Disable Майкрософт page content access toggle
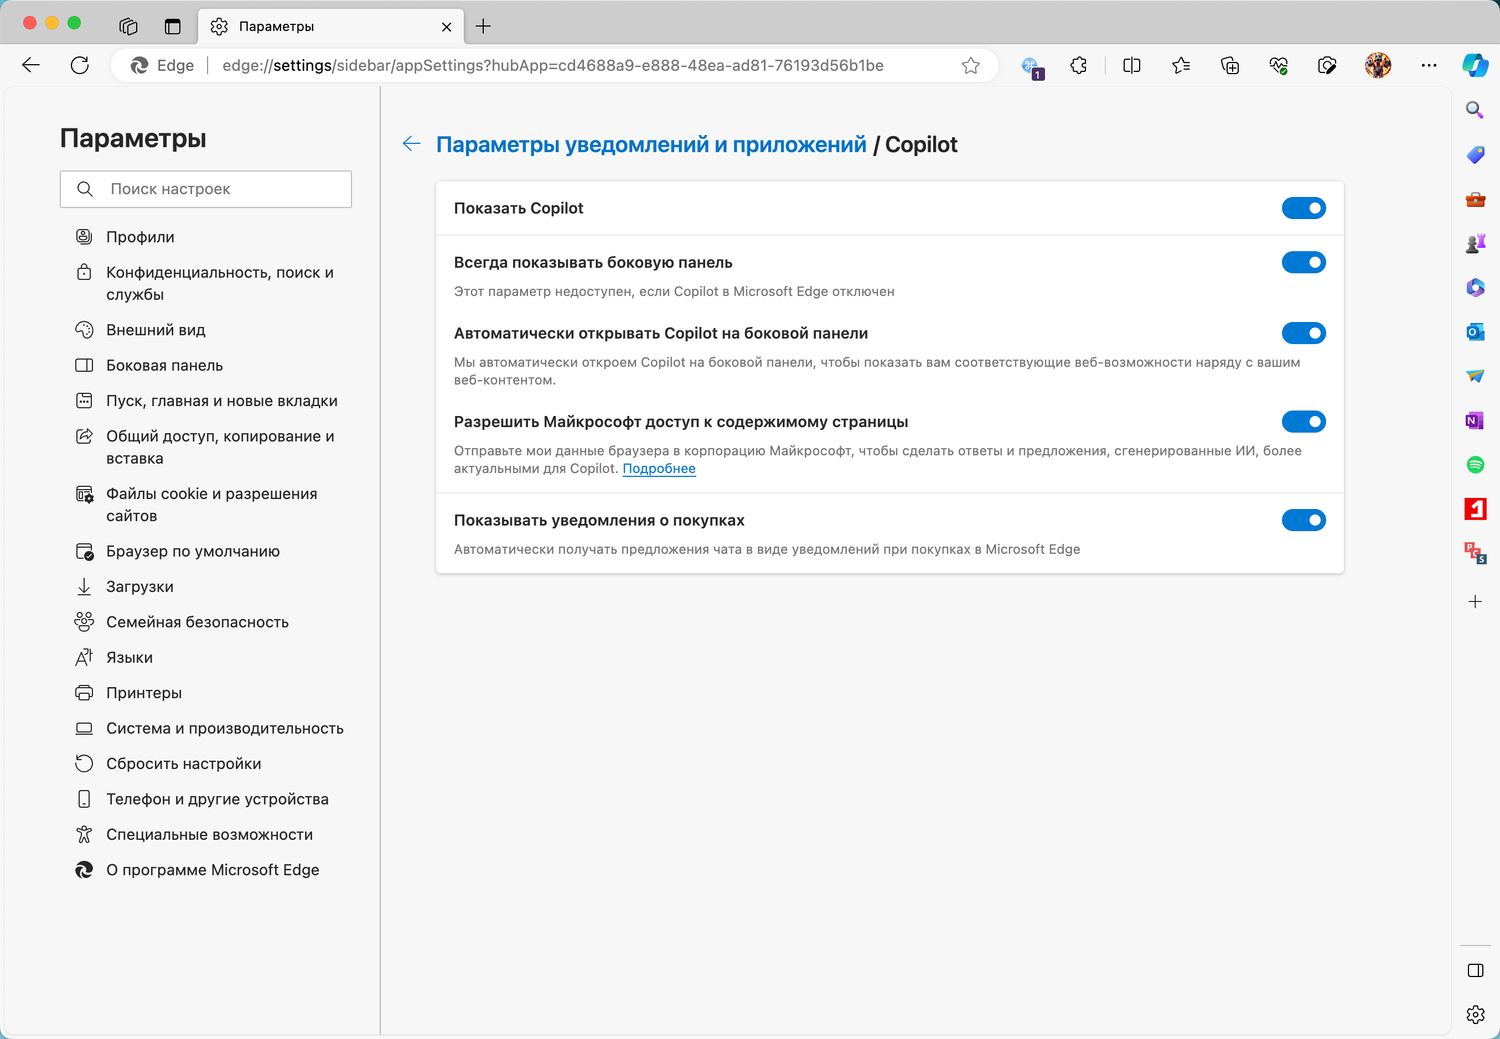1500x1039 pixels. [x=1303, y=422]
